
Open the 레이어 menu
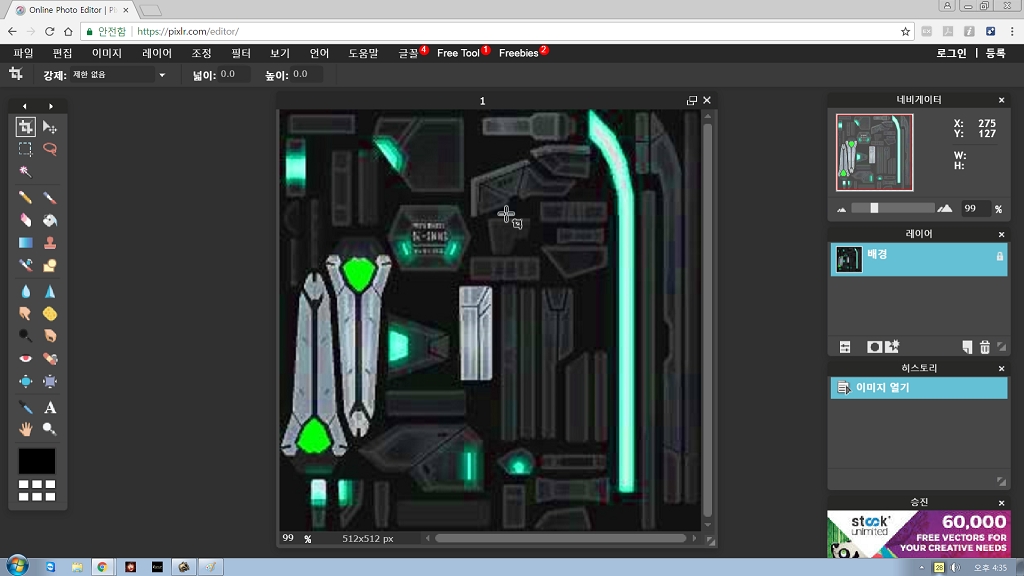click(x=157, y=53)
